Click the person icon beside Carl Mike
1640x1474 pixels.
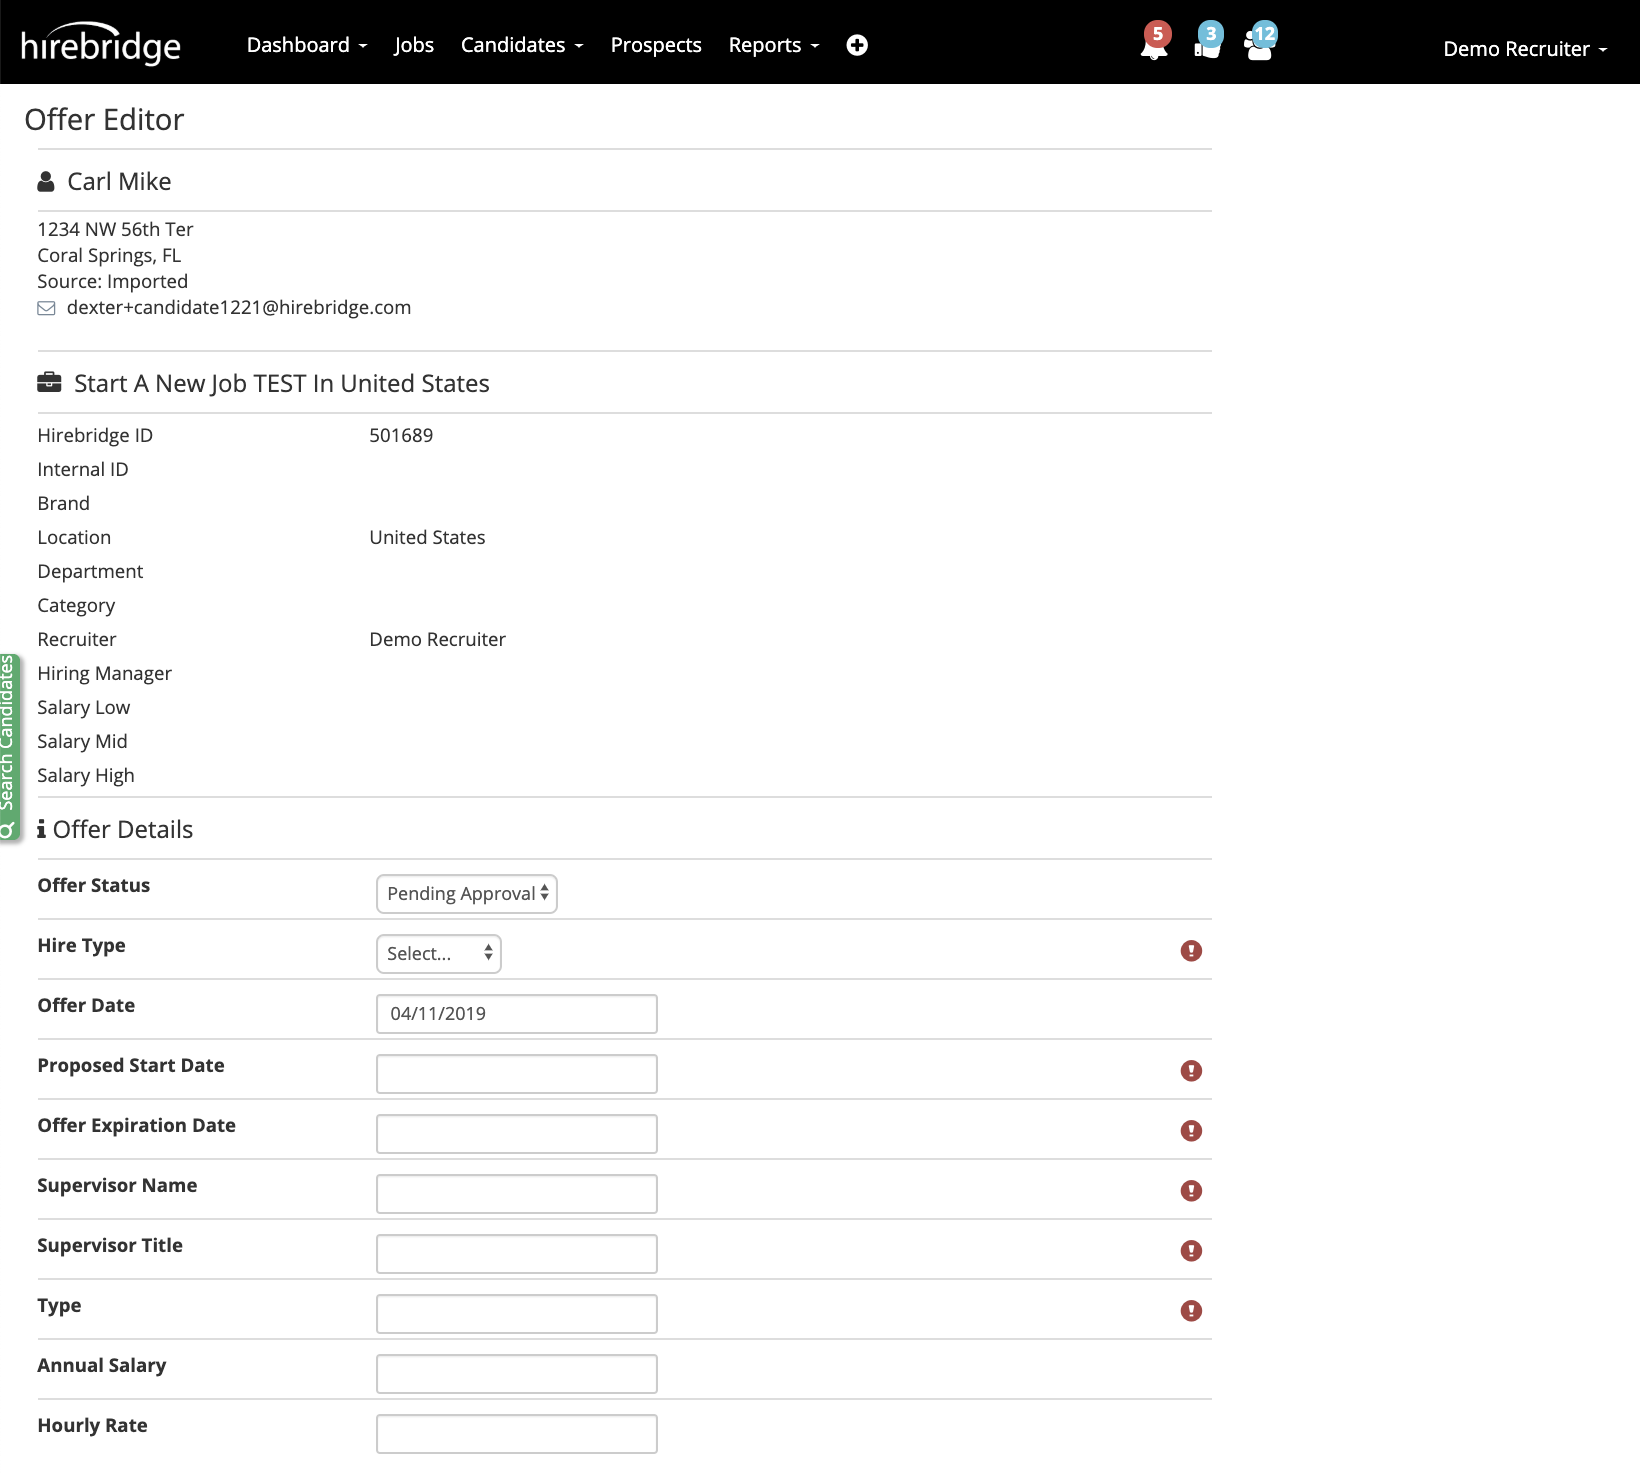[45, 181]
